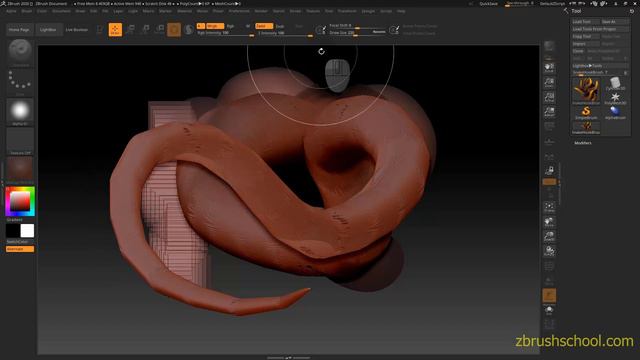Open the Transform menu

point(347,11)
